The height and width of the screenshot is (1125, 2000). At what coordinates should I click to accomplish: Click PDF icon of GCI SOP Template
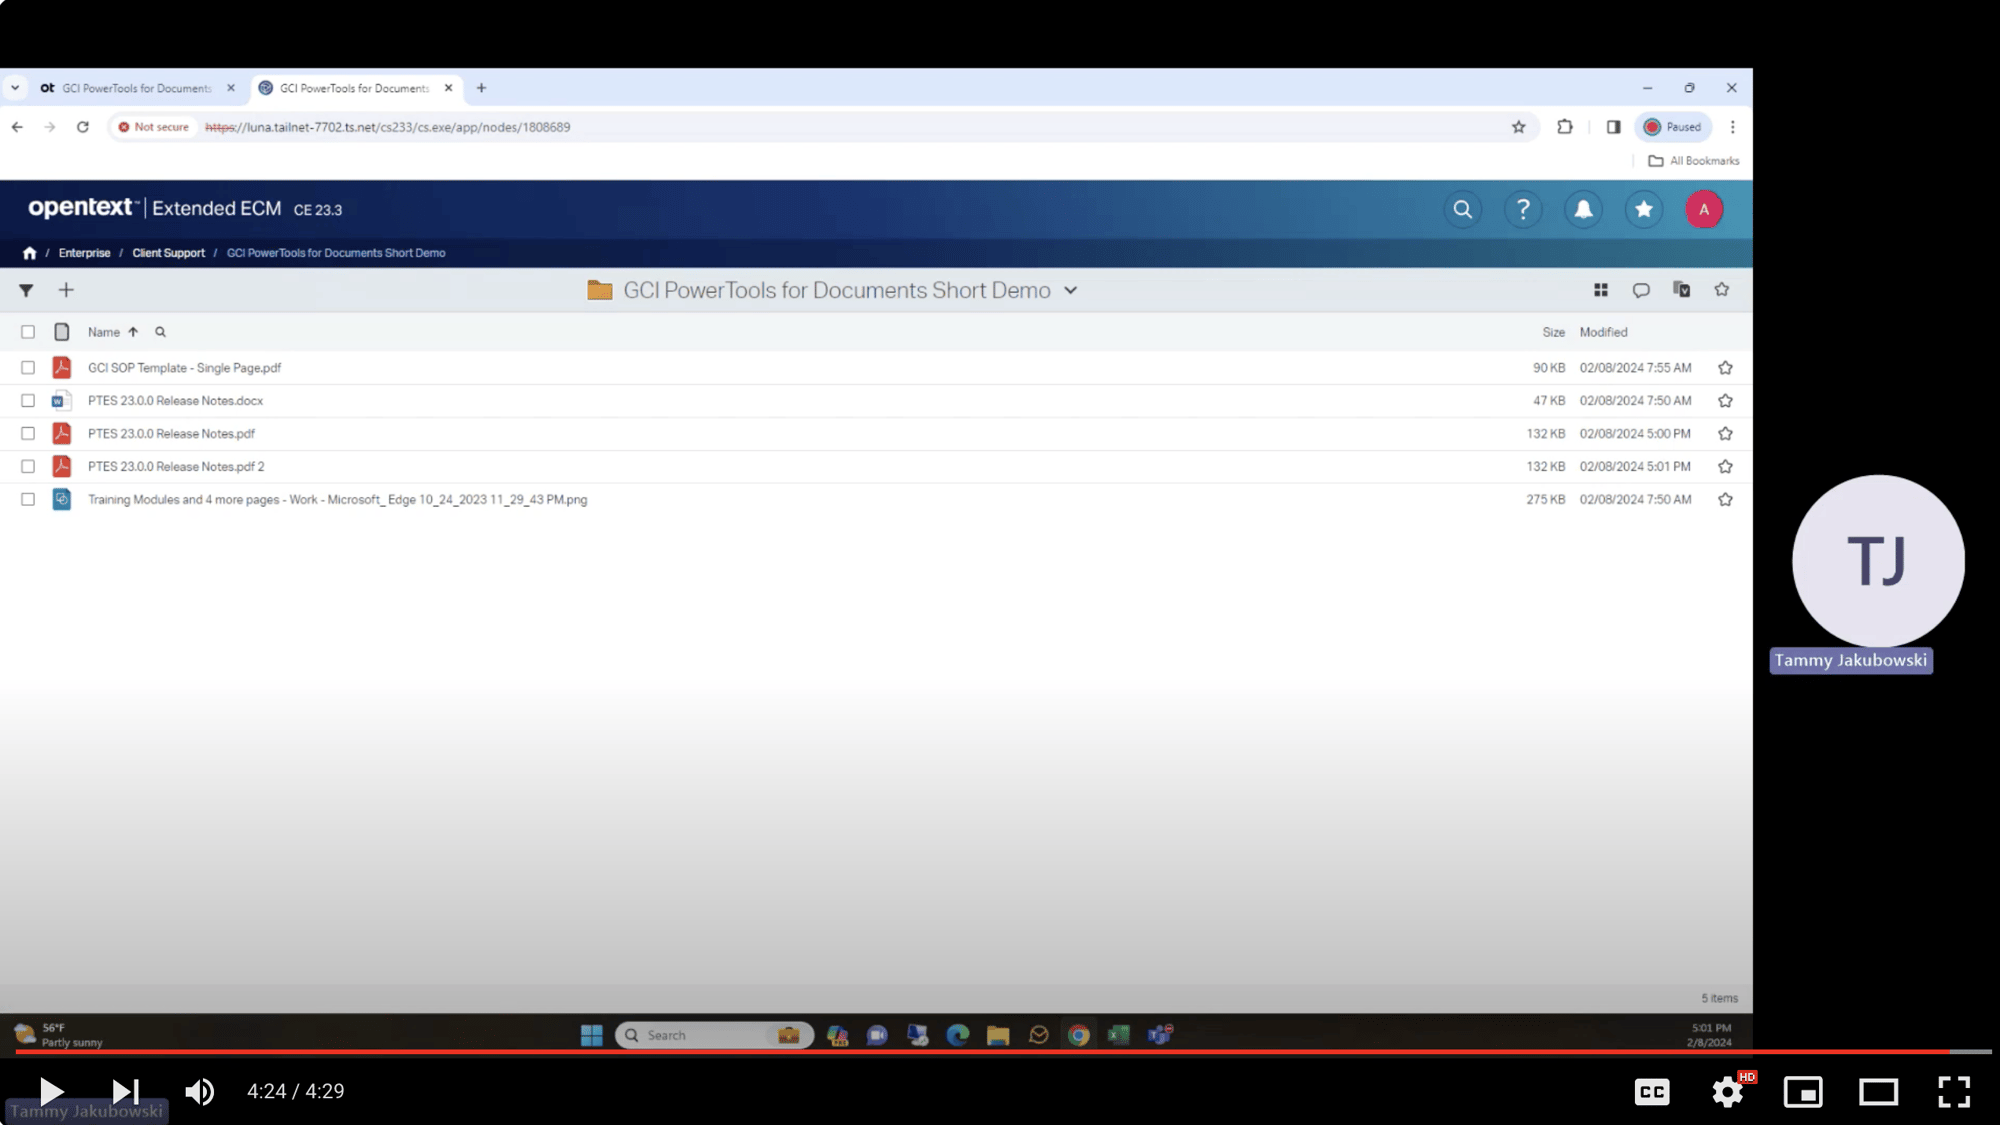click(x=62, y=367)
